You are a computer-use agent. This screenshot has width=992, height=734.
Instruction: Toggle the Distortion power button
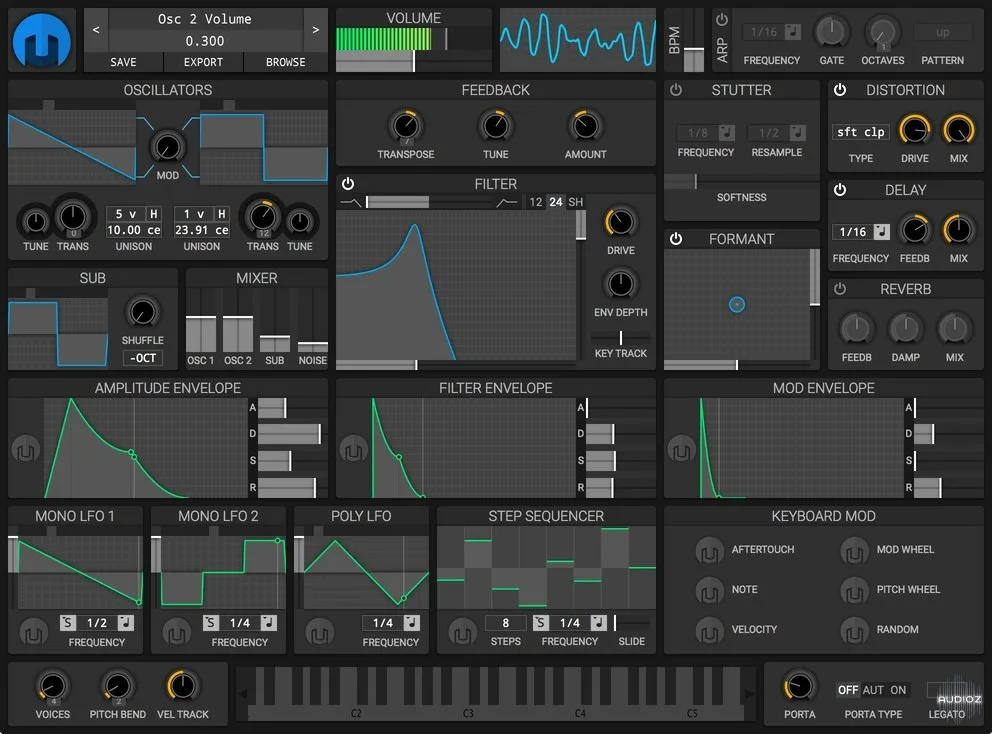click(x=840, y=90)
